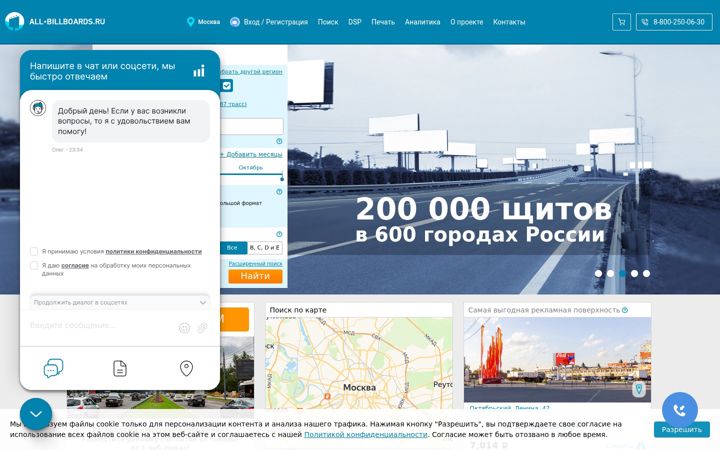
Task: Go to first carousel slide dot
Action: tap(598, 273)
